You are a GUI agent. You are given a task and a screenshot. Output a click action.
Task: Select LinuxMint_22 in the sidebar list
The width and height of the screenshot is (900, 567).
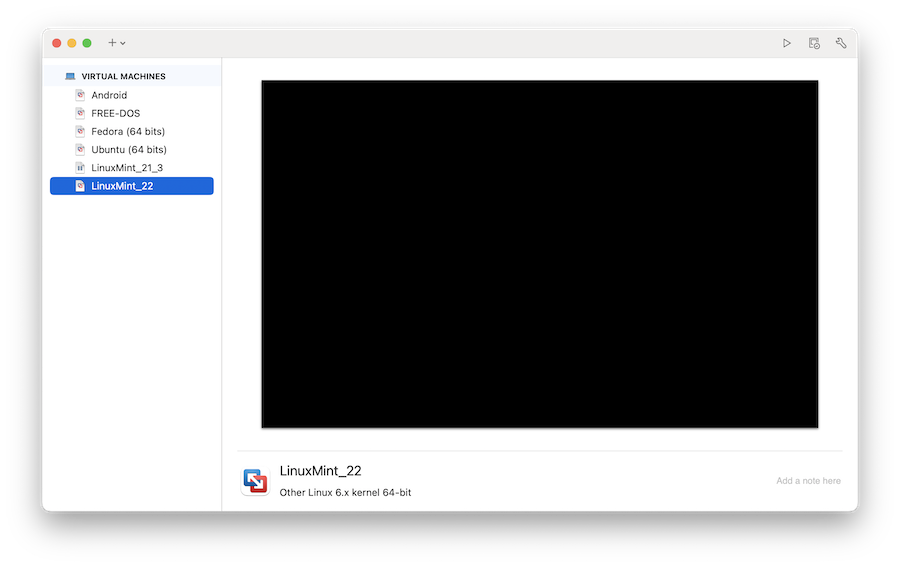pos(122,186)
